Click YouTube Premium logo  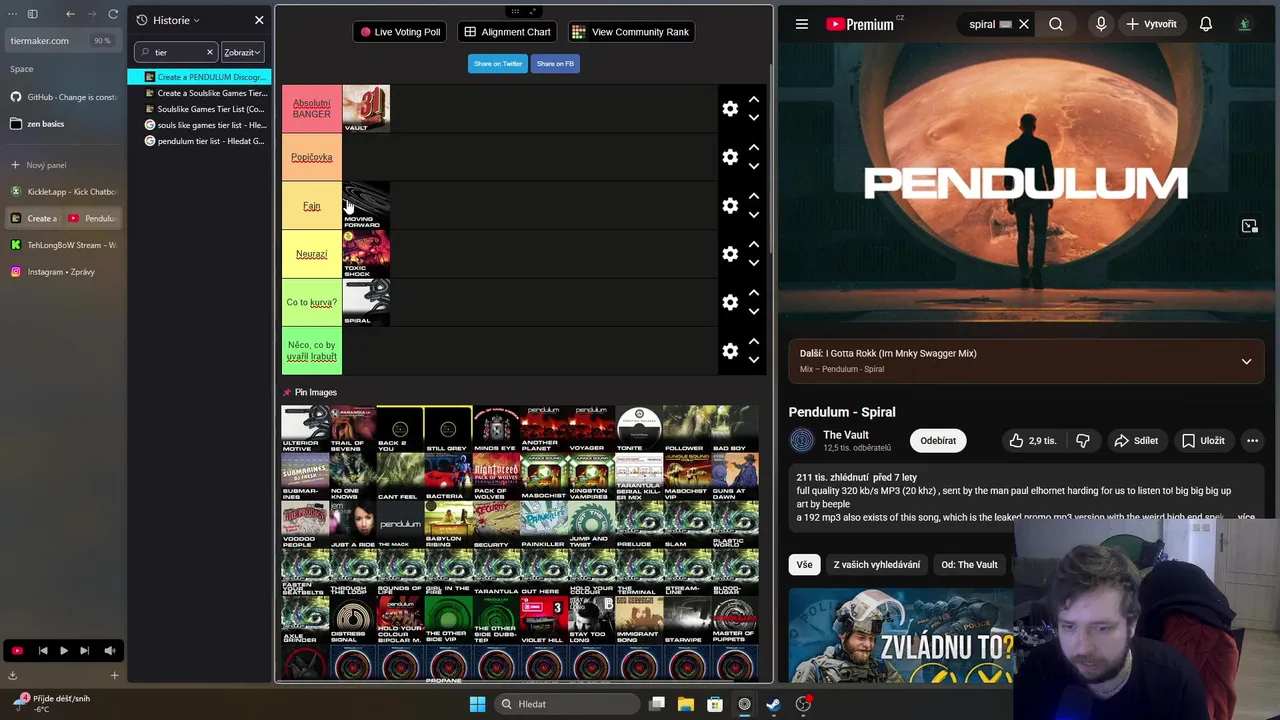click(x=862, y=24)
